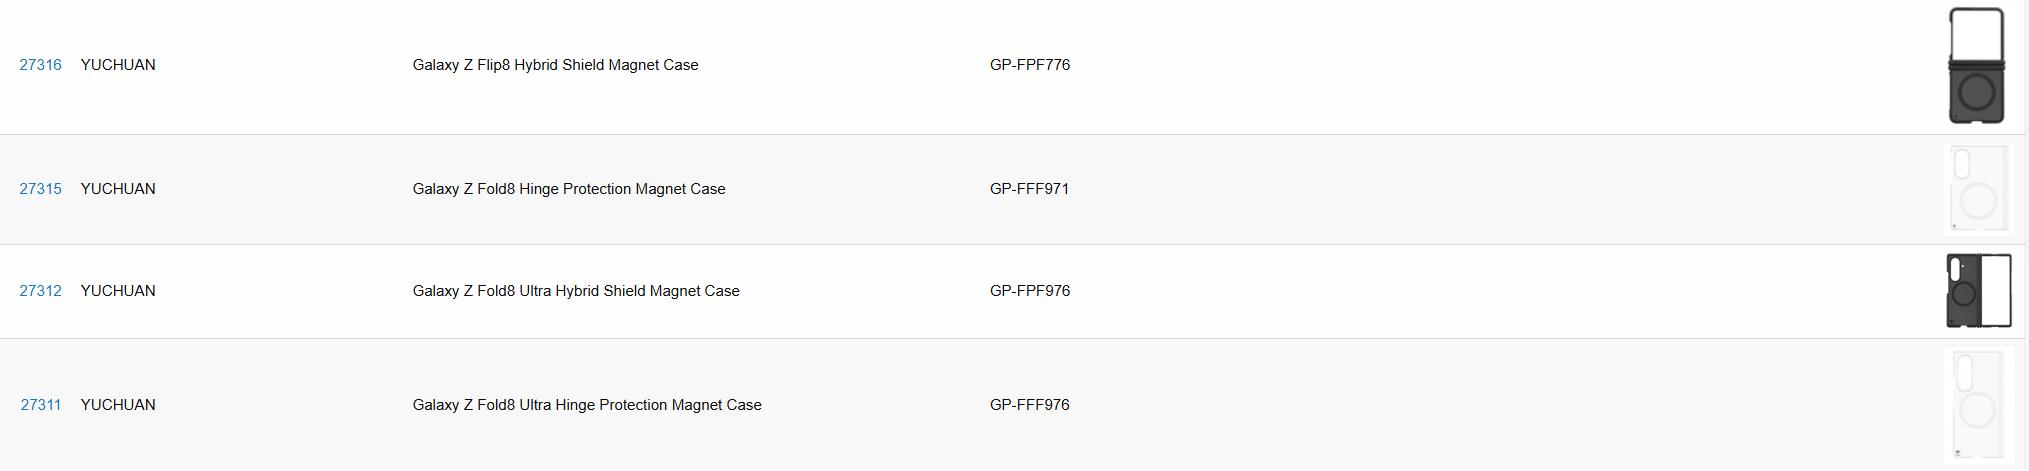
Task: Click model code GP-FPF776
Action: [x=1030, y=65]
